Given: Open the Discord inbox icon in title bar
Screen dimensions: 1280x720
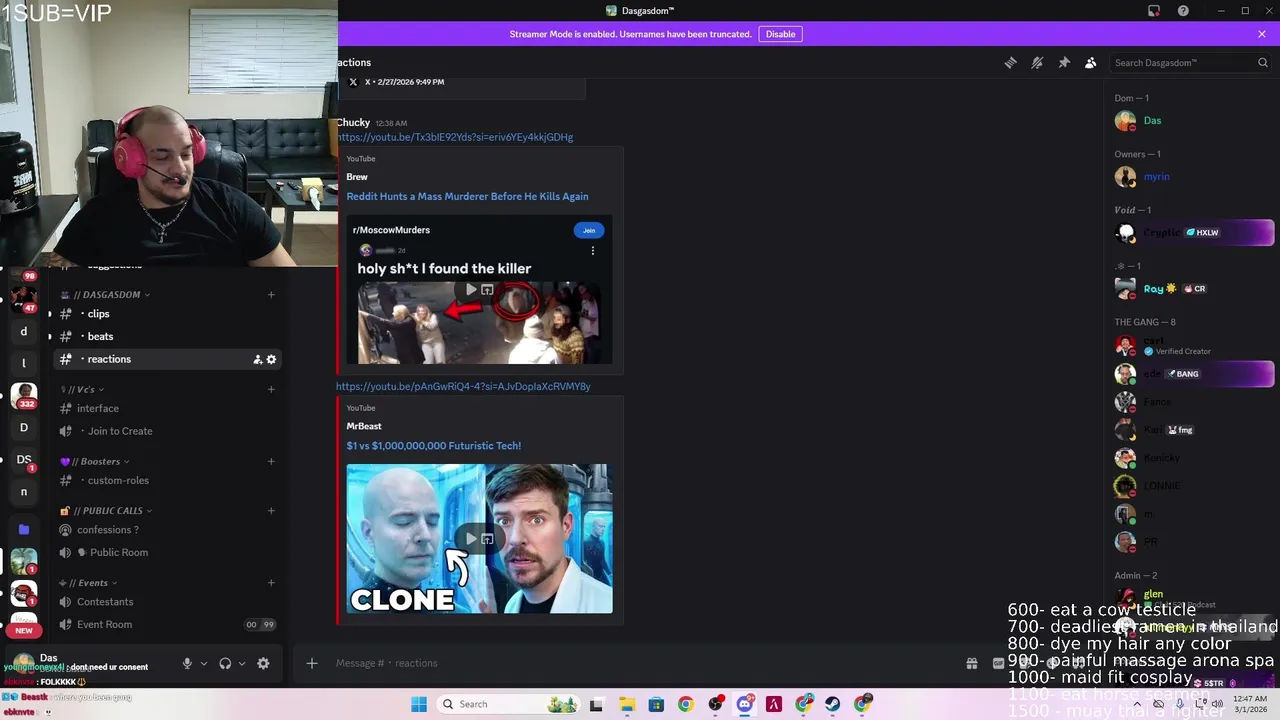Looking at the screenshot, I should pos(1154,11).
